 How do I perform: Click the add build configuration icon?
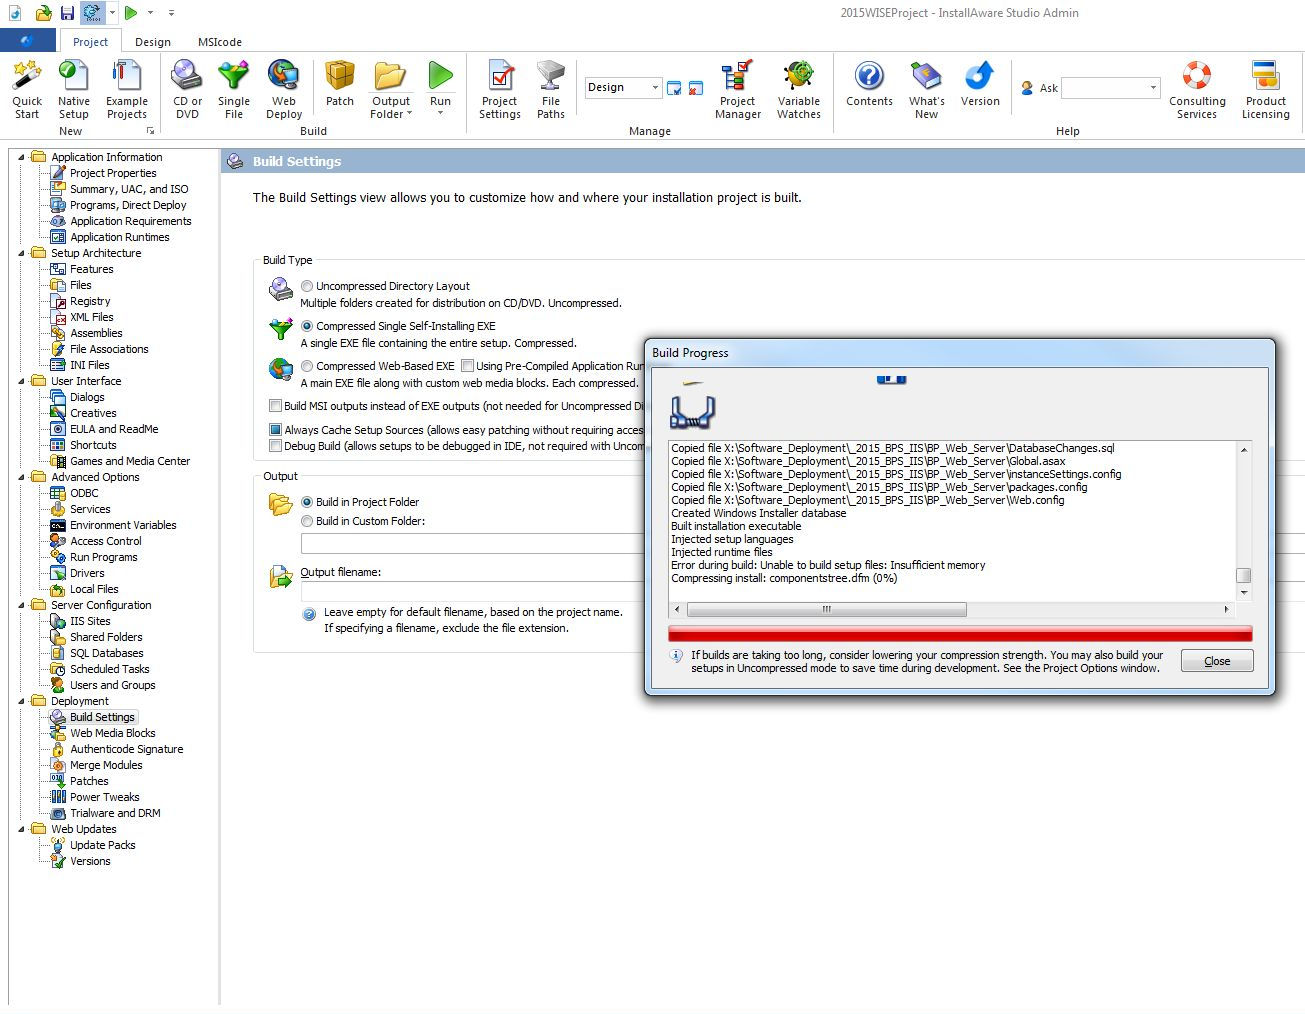tap(674, 88)
